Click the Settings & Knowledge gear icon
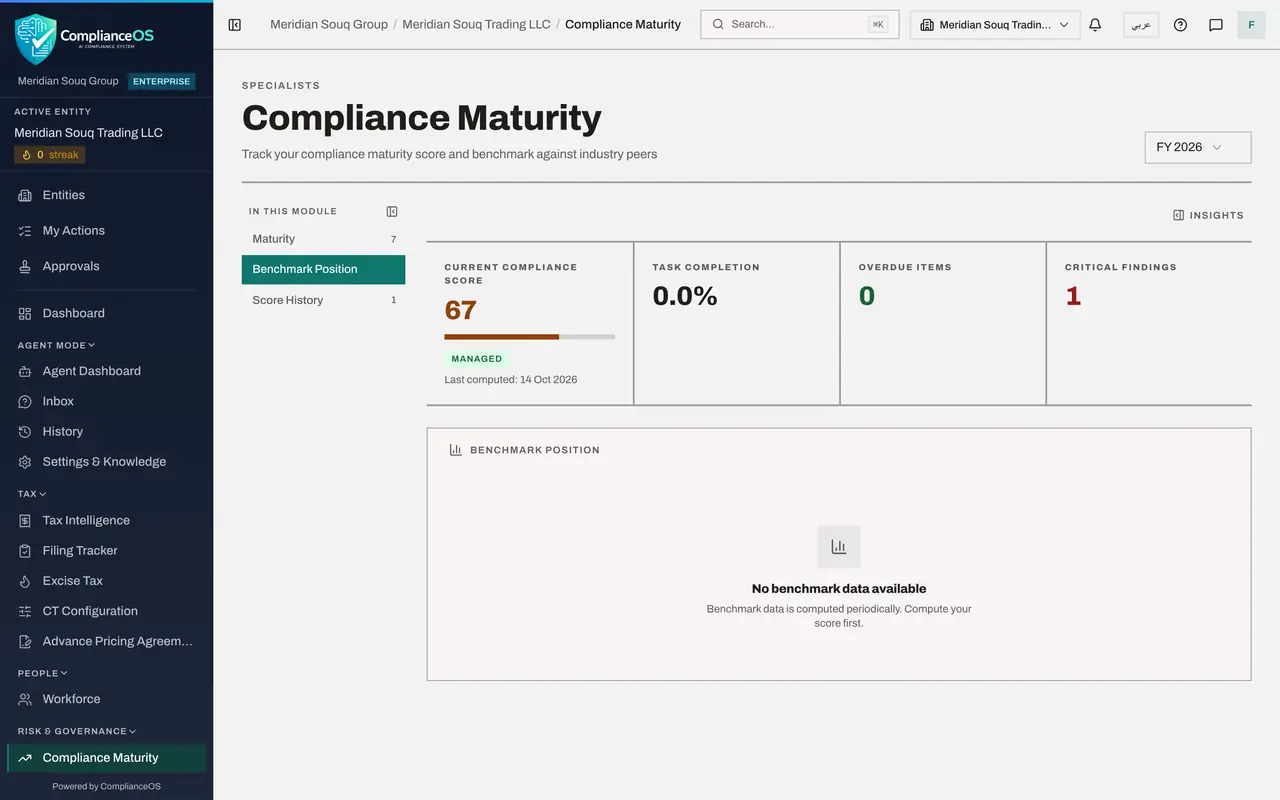 coord(25,462)
